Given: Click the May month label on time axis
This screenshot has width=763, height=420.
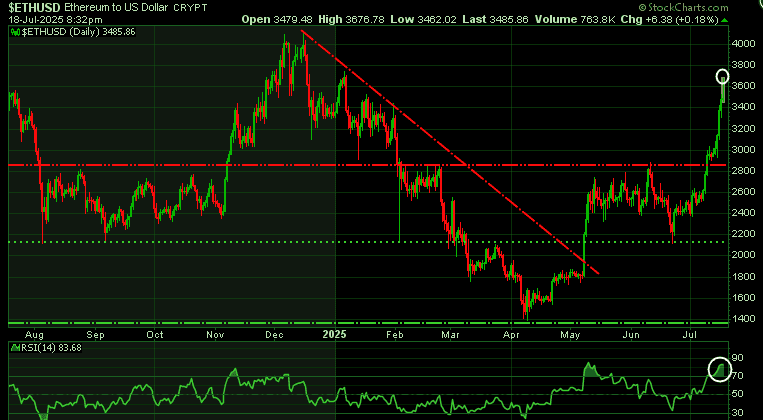Looking at the screenshot, I should coord(570,335).
